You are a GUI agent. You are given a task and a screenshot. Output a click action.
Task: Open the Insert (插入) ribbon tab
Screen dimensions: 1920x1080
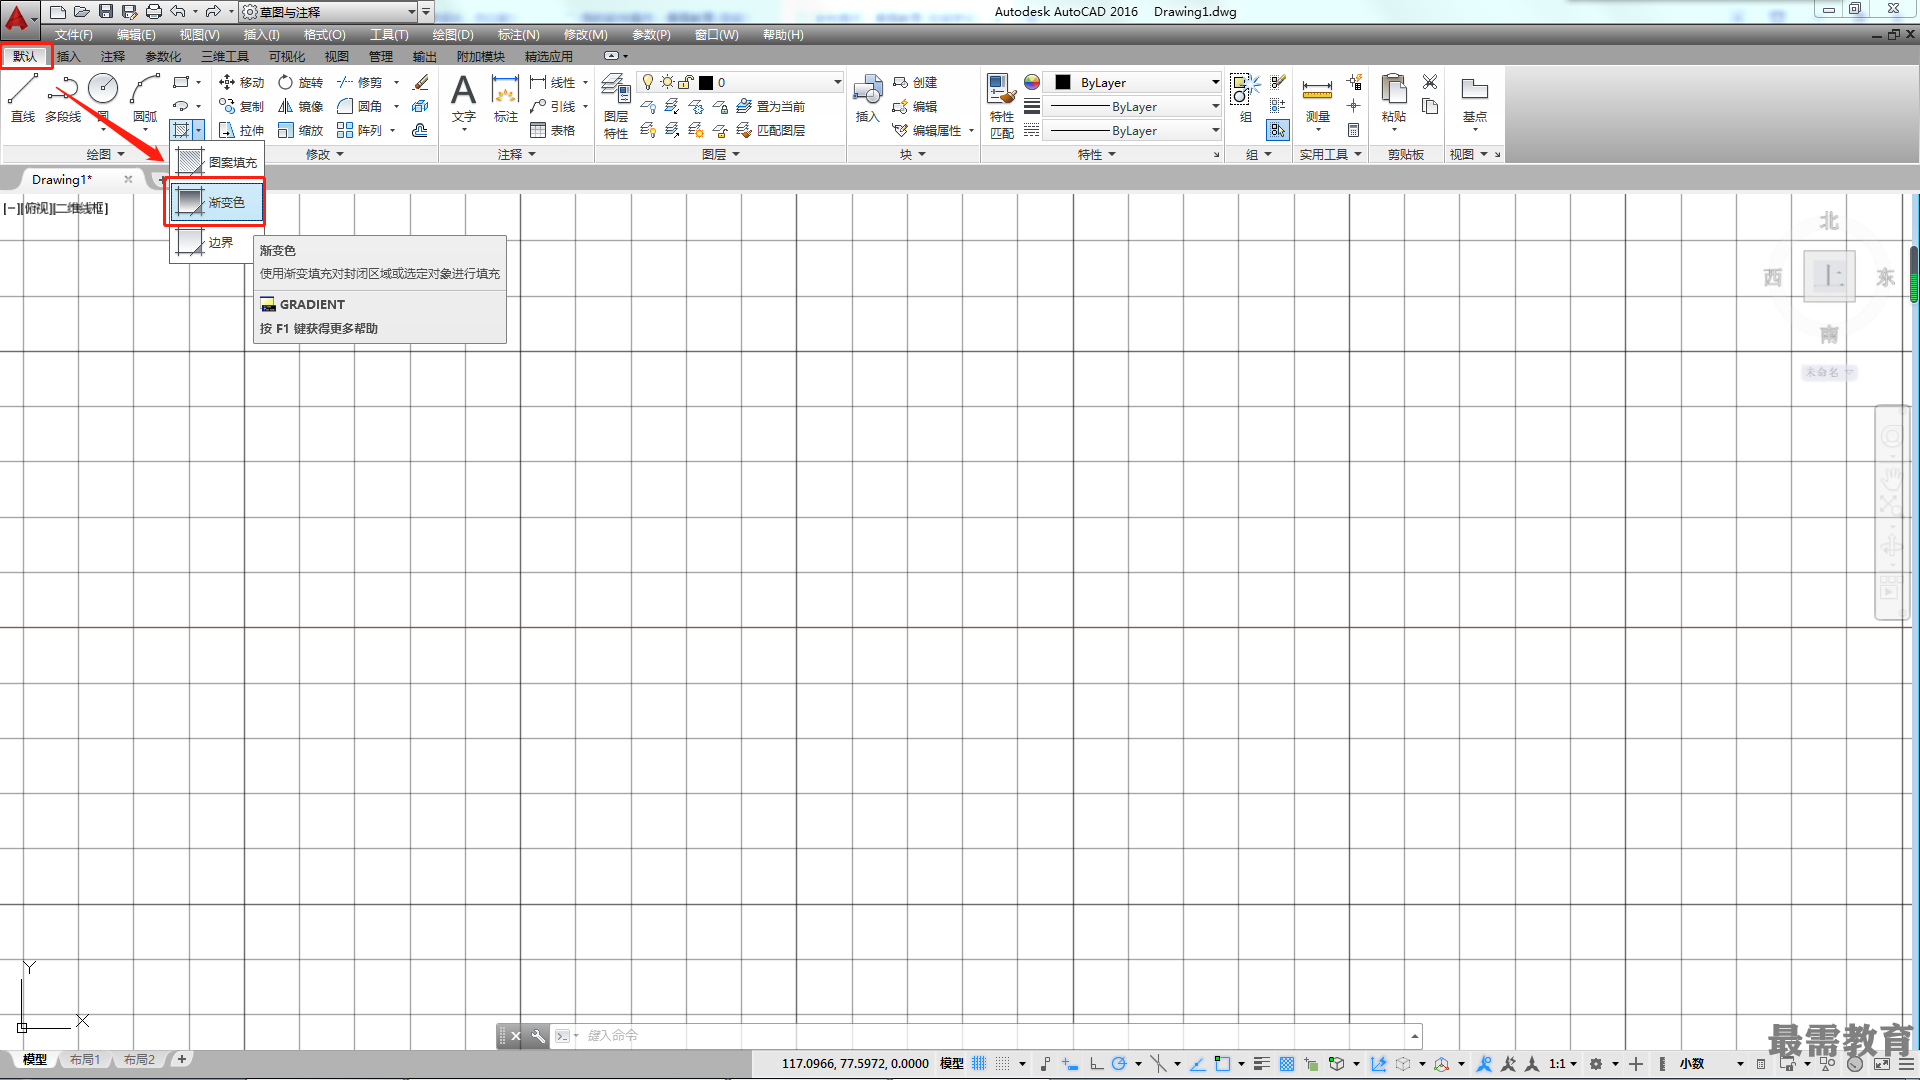click(68, 56)
